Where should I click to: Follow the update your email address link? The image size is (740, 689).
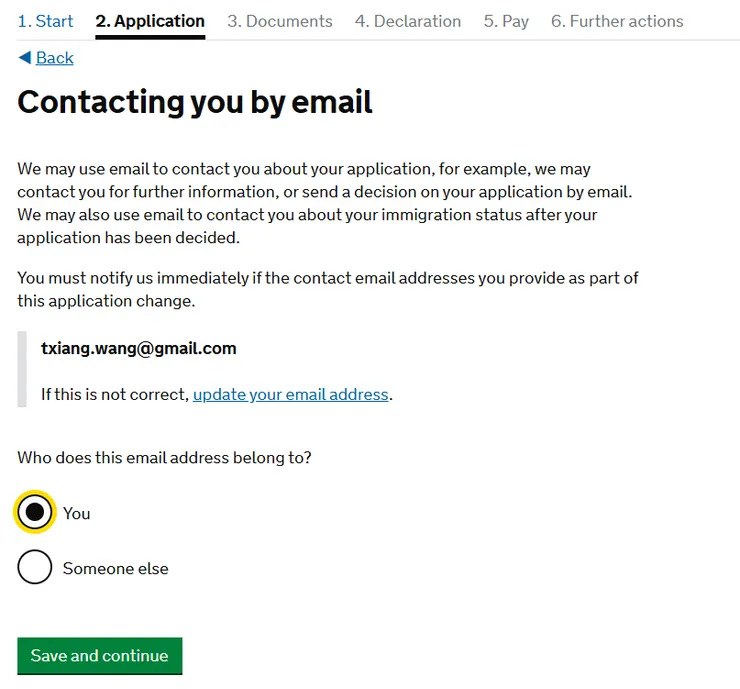click(x=290, y=394)
